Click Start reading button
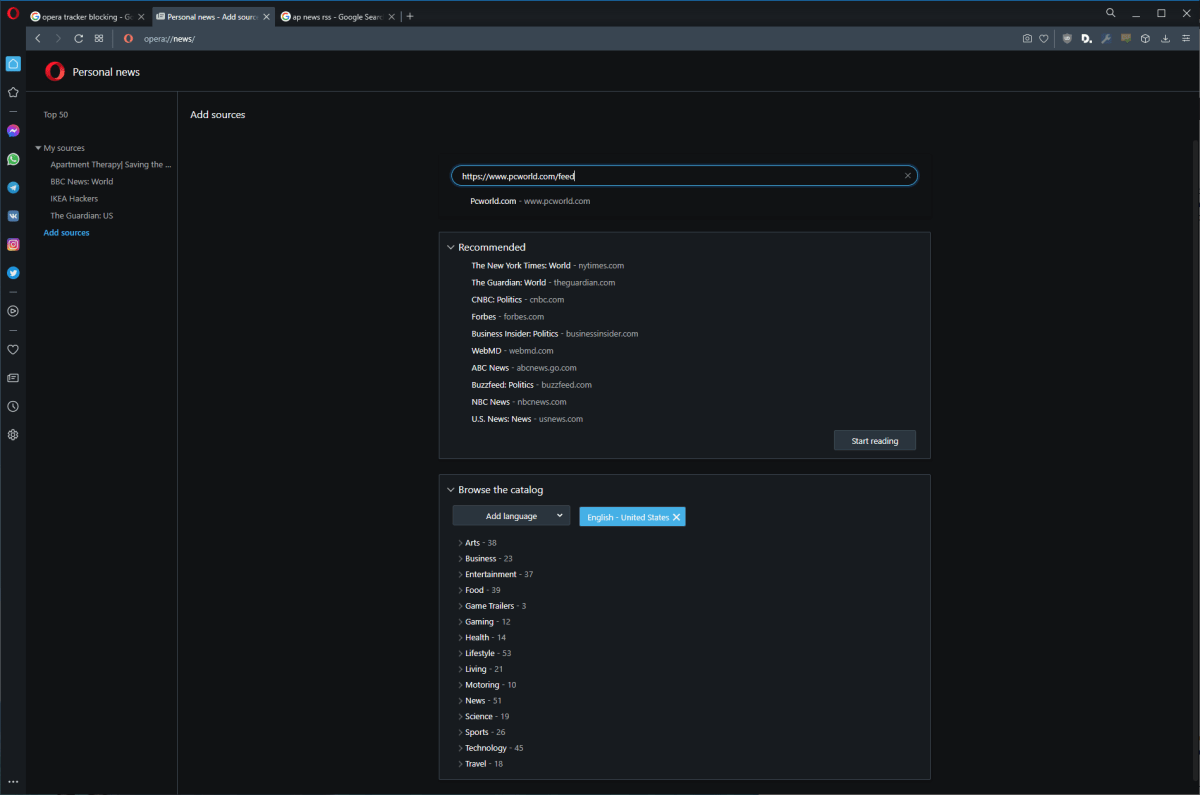The width and height of the screenshot is (1200, 795). tap(875, 441)
